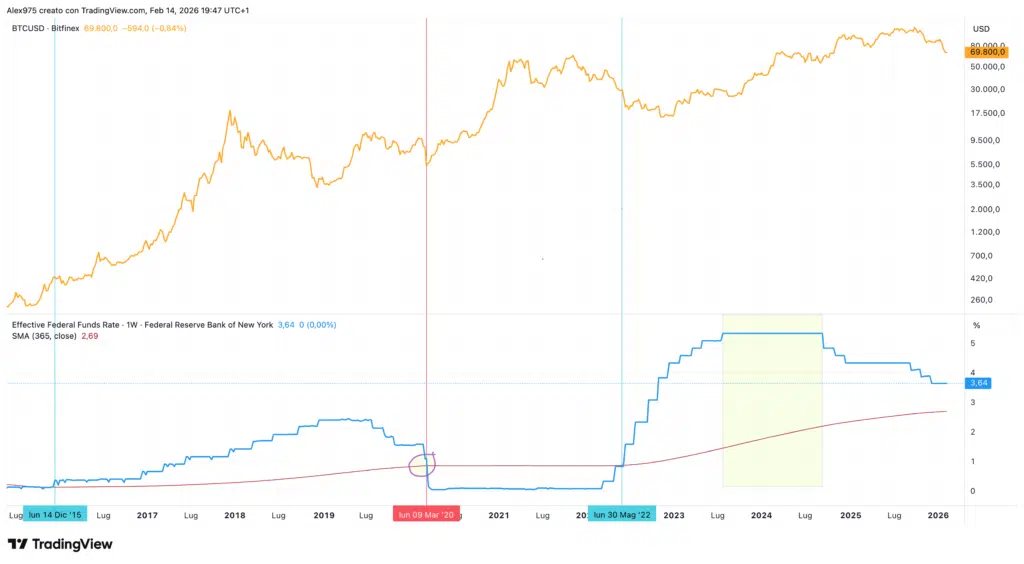This screenshot has width=1024, height=564.
Task: Click the red 'lun 09 Mar '20' date label
Action: 427,515
